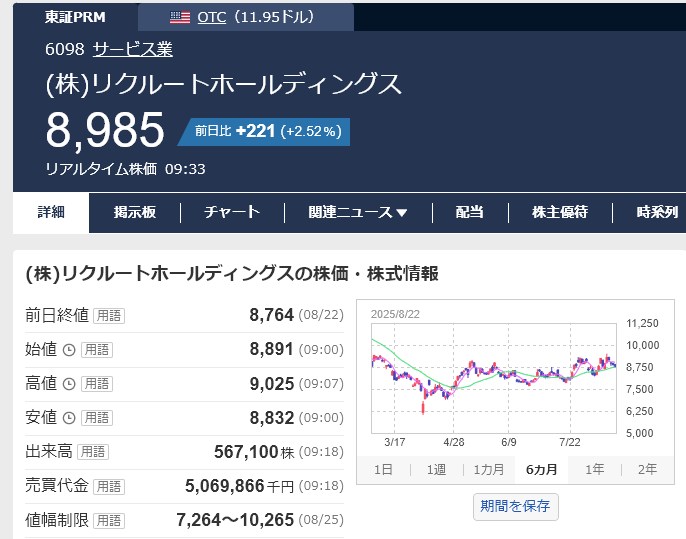Open the サービス業 sector link
This screenshot has width=686, height=539.
pos(133,49)
